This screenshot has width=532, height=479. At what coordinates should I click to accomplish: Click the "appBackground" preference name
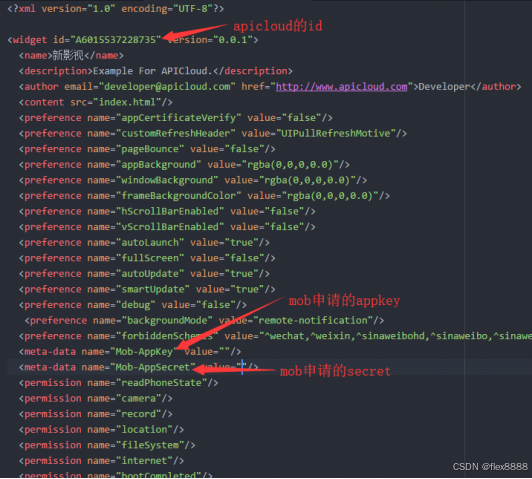coord(158,165)
